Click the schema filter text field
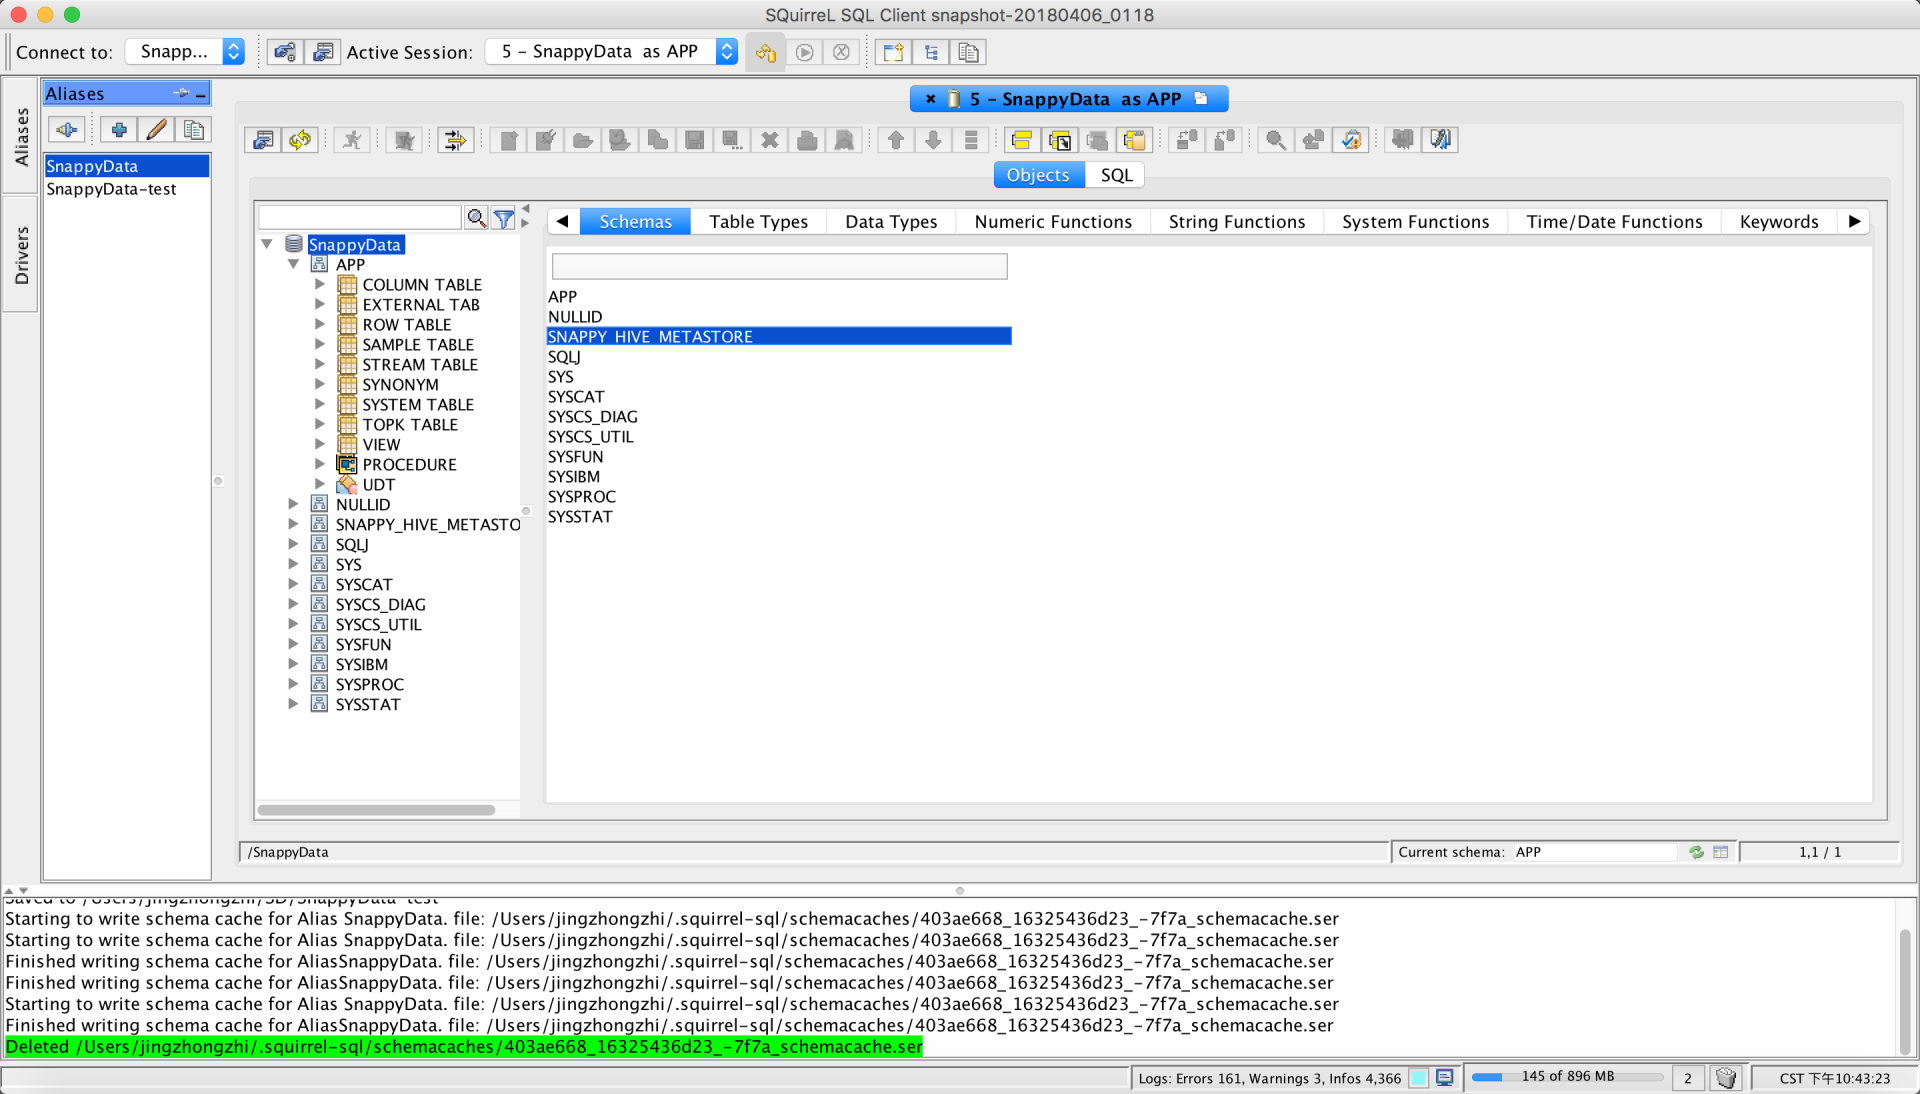The height and width of the screenshot is (1094, 1920). coord(779,266)
